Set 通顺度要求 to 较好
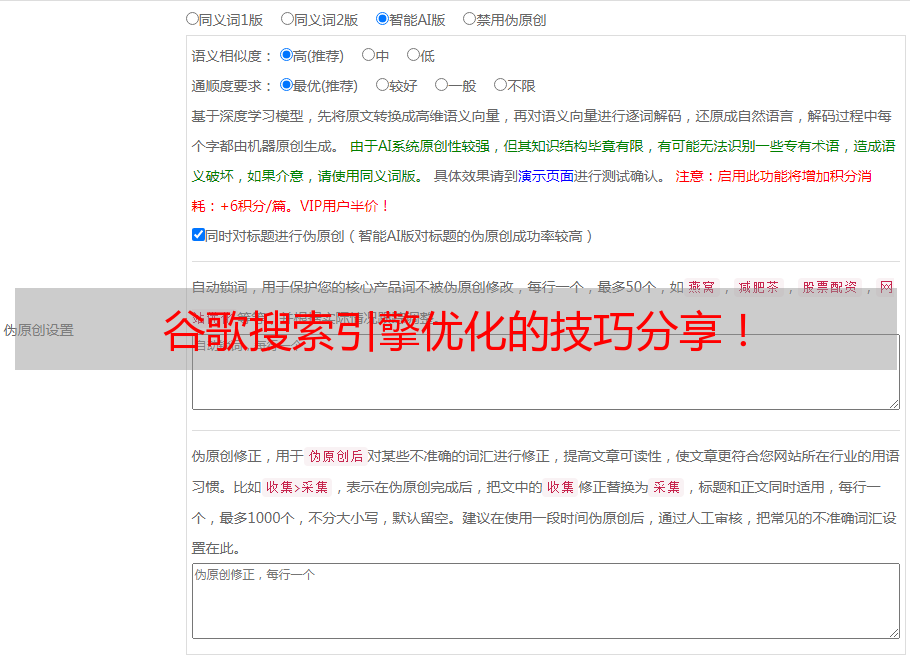Image resolution: width=911 pixels, height=658 pixels. point(382,85)
